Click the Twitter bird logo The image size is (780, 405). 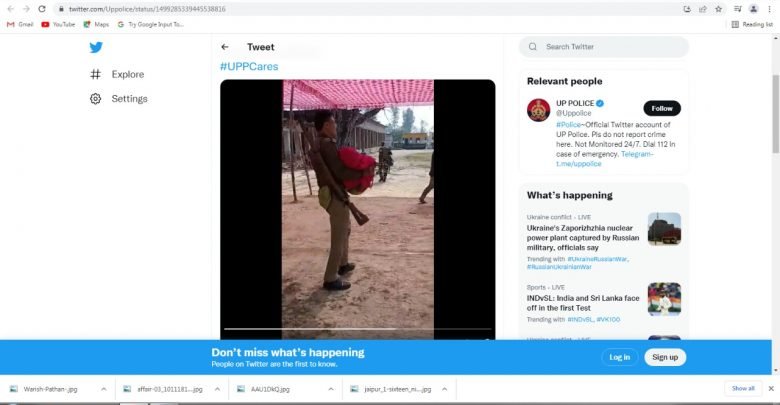96,47
